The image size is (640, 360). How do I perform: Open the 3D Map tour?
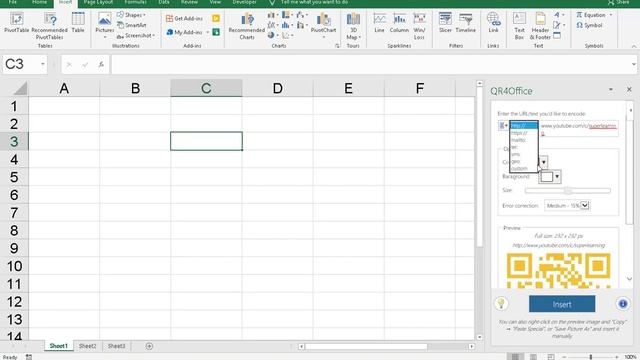pyautogui.click(x=353, y=26)
